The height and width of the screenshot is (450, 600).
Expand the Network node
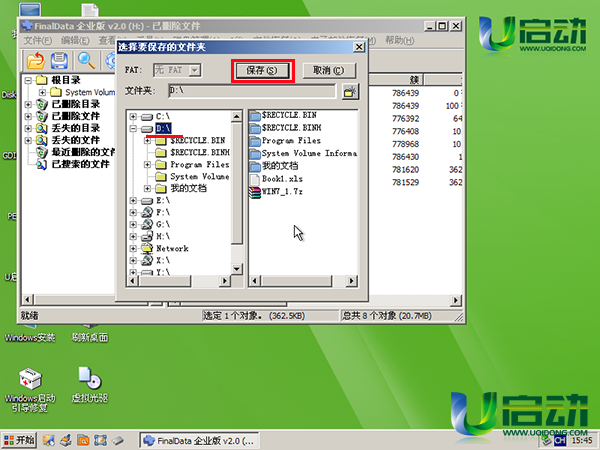tap(133, 249)
